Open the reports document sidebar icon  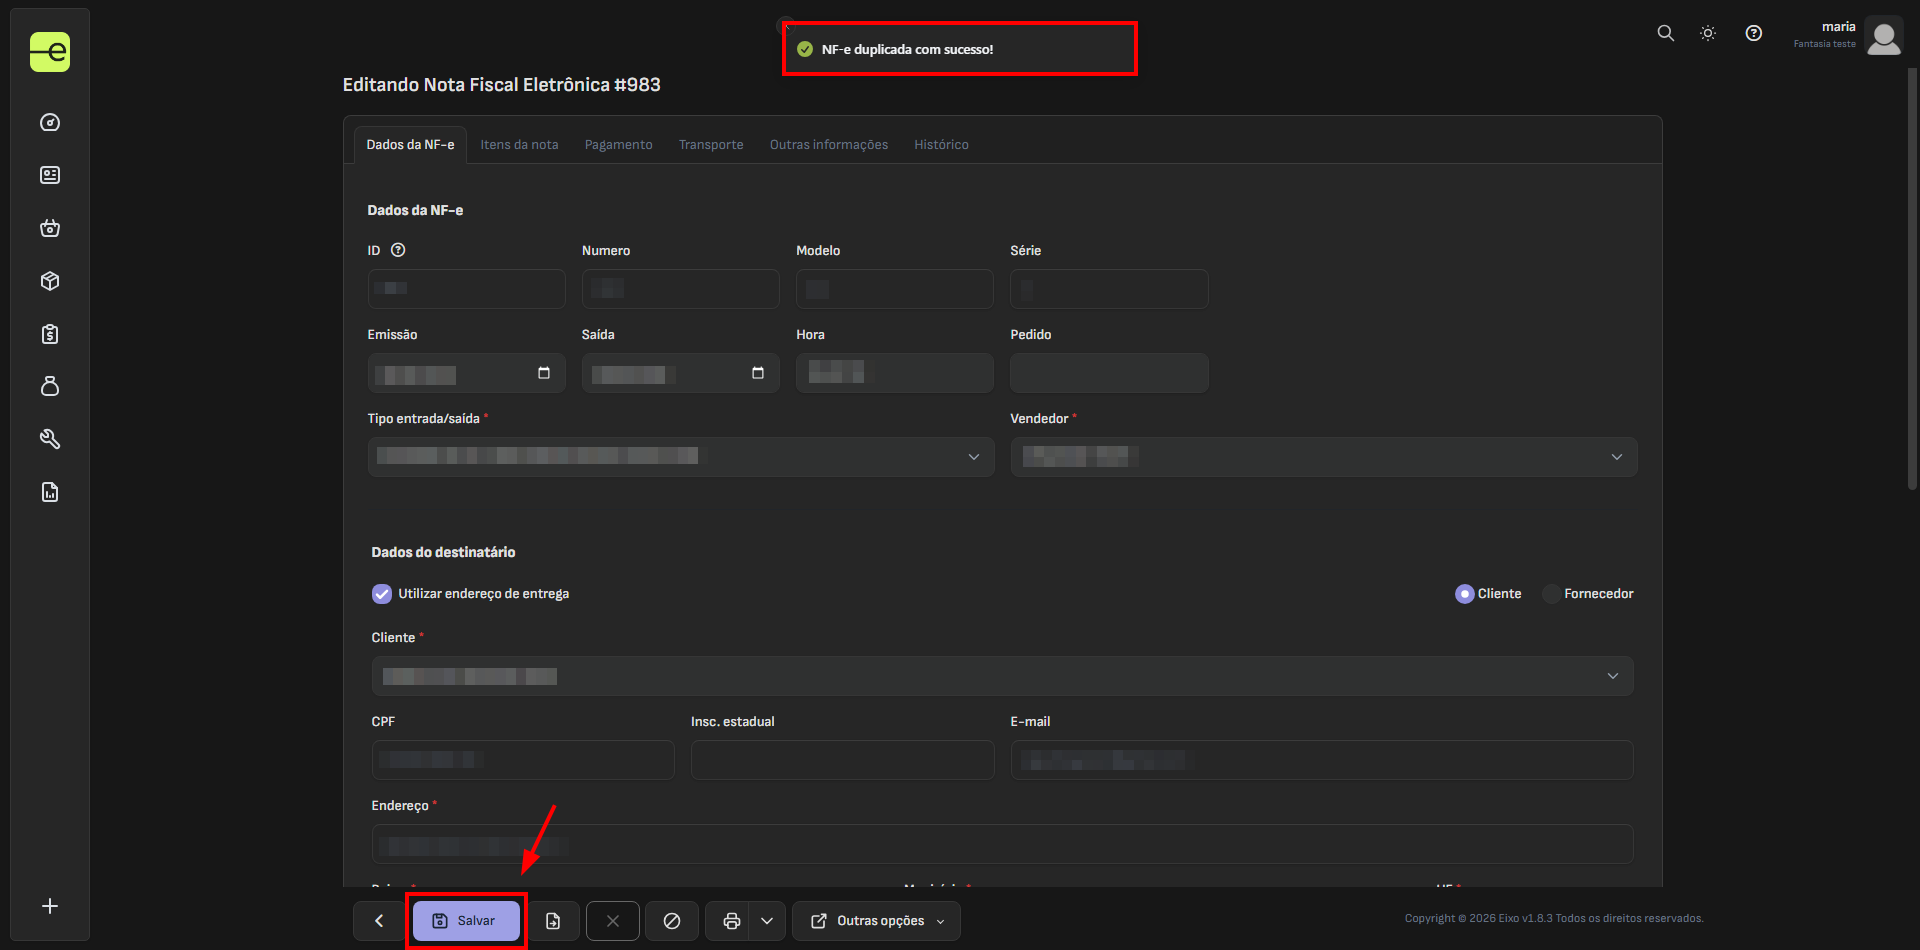pyautogui.click(x=50, y=492)
